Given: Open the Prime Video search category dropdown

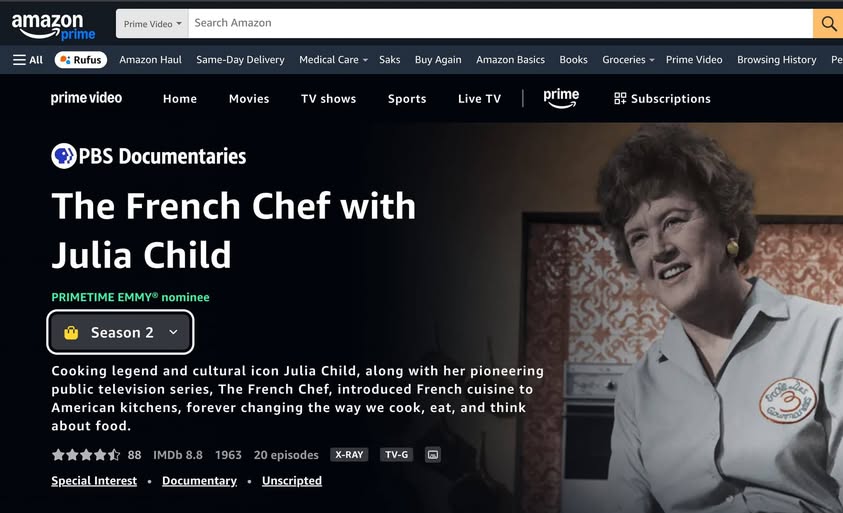Looking at the screenshot, I should [x=152, y=24].
